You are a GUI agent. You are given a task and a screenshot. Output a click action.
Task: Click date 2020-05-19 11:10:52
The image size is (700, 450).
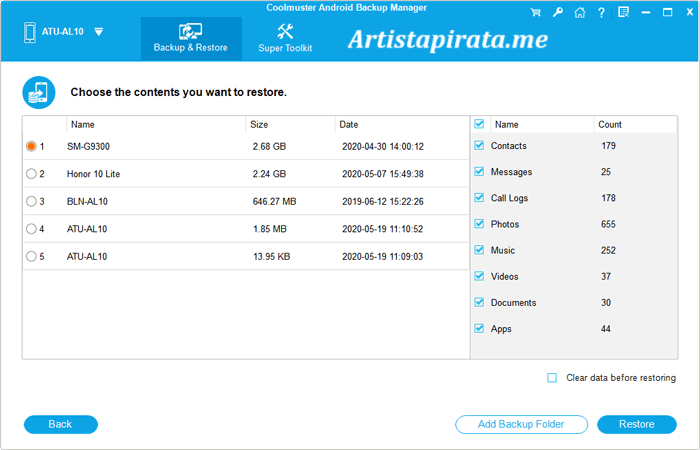[x=383, y=229]
